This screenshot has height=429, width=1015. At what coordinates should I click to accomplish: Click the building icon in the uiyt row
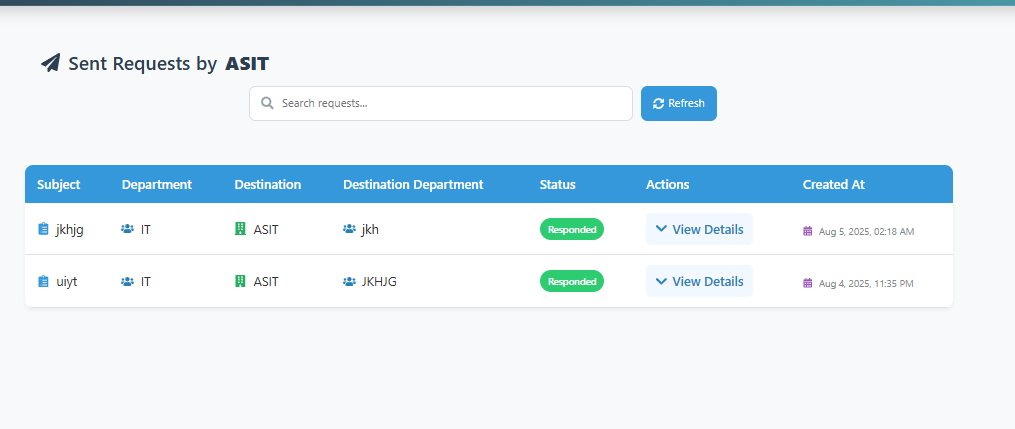click(x=240, y=281)
